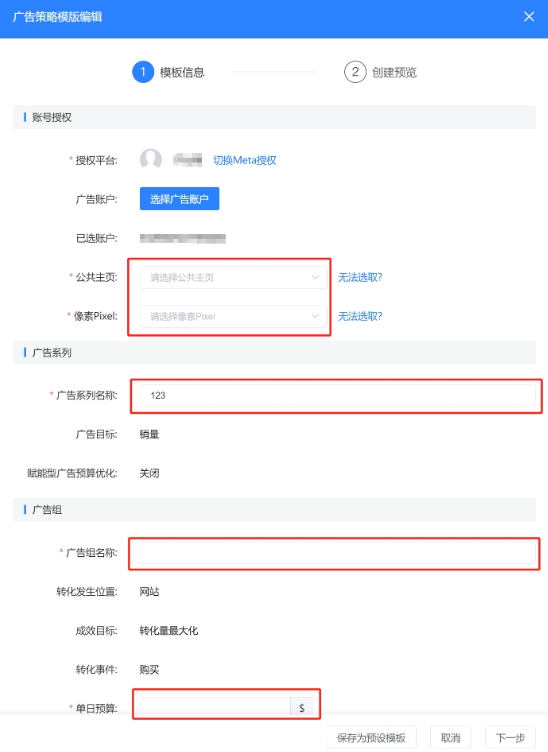This screenshot has width=548, height=752.
Task: Focus the 广告系列名称 input field
Action: pos(338,395)
